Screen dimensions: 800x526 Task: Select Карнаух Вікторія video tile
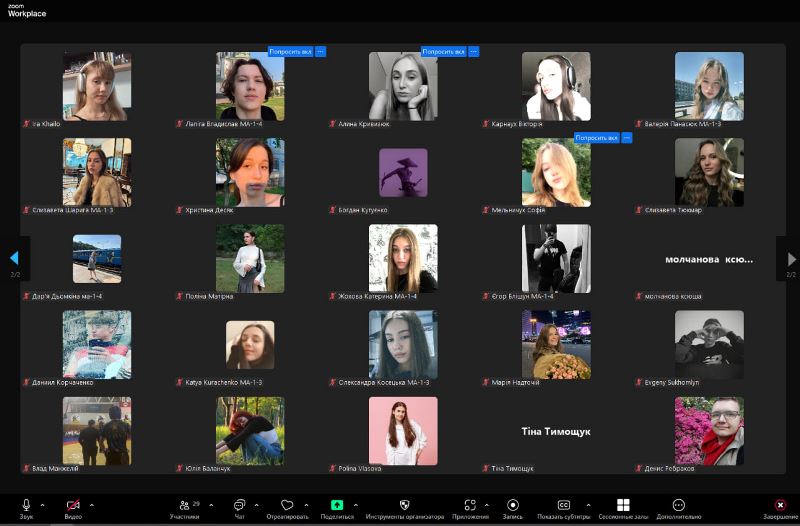point(556,86)
